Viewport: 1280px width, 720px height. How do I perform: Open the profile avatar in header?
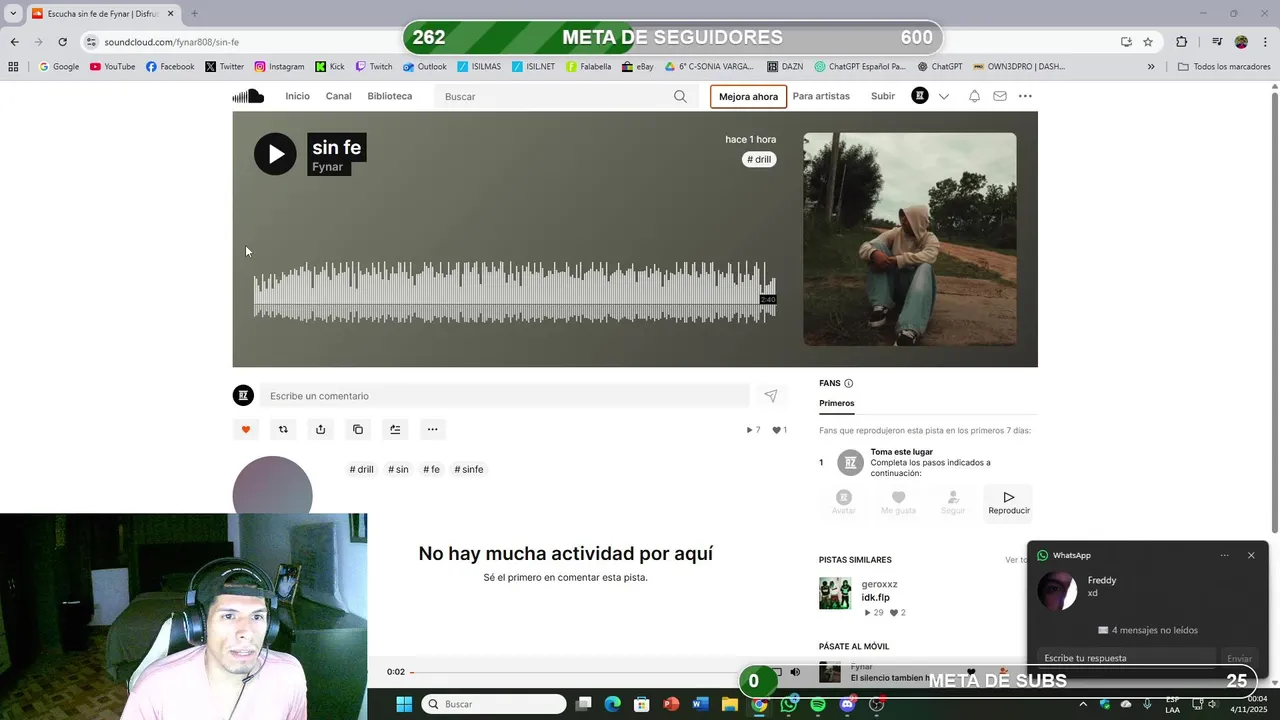tap(920, 96)
